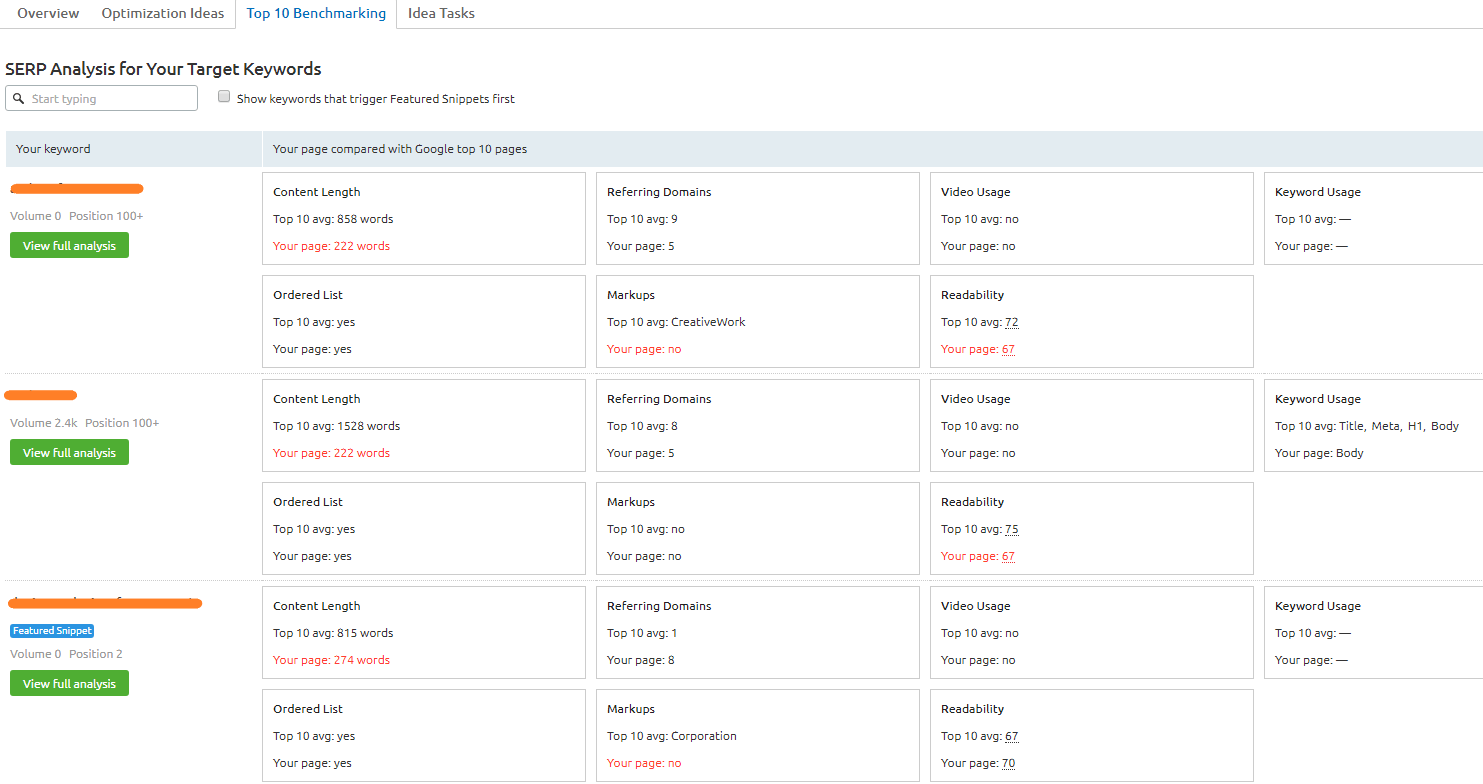The image size is (1483, 784).
Task: Click the topmost View full analysis button
Action: coord(69,246)
